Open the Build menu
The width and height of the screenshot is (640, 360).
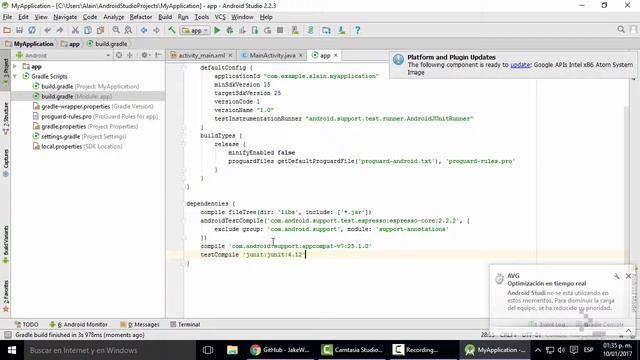click(x=165, y=17)
